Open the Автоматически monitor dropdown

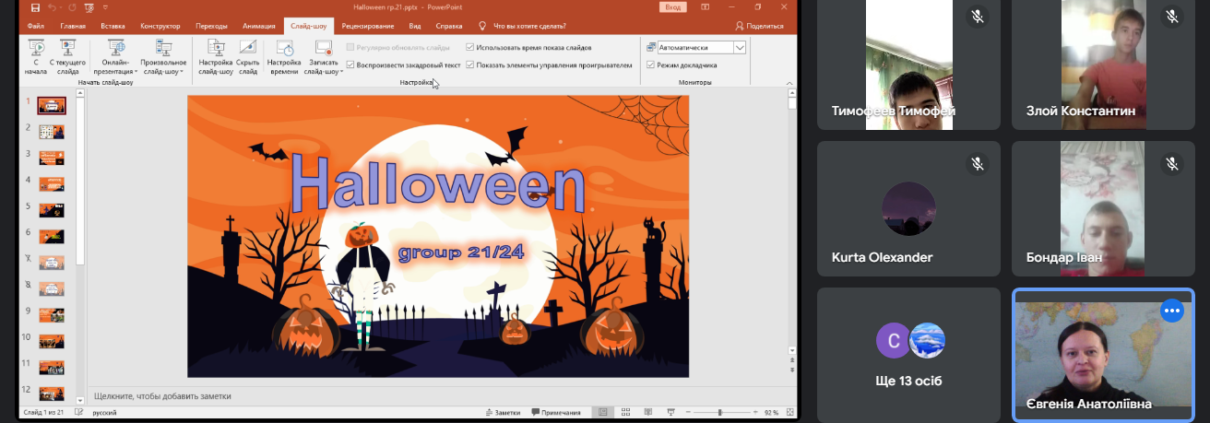740,47
